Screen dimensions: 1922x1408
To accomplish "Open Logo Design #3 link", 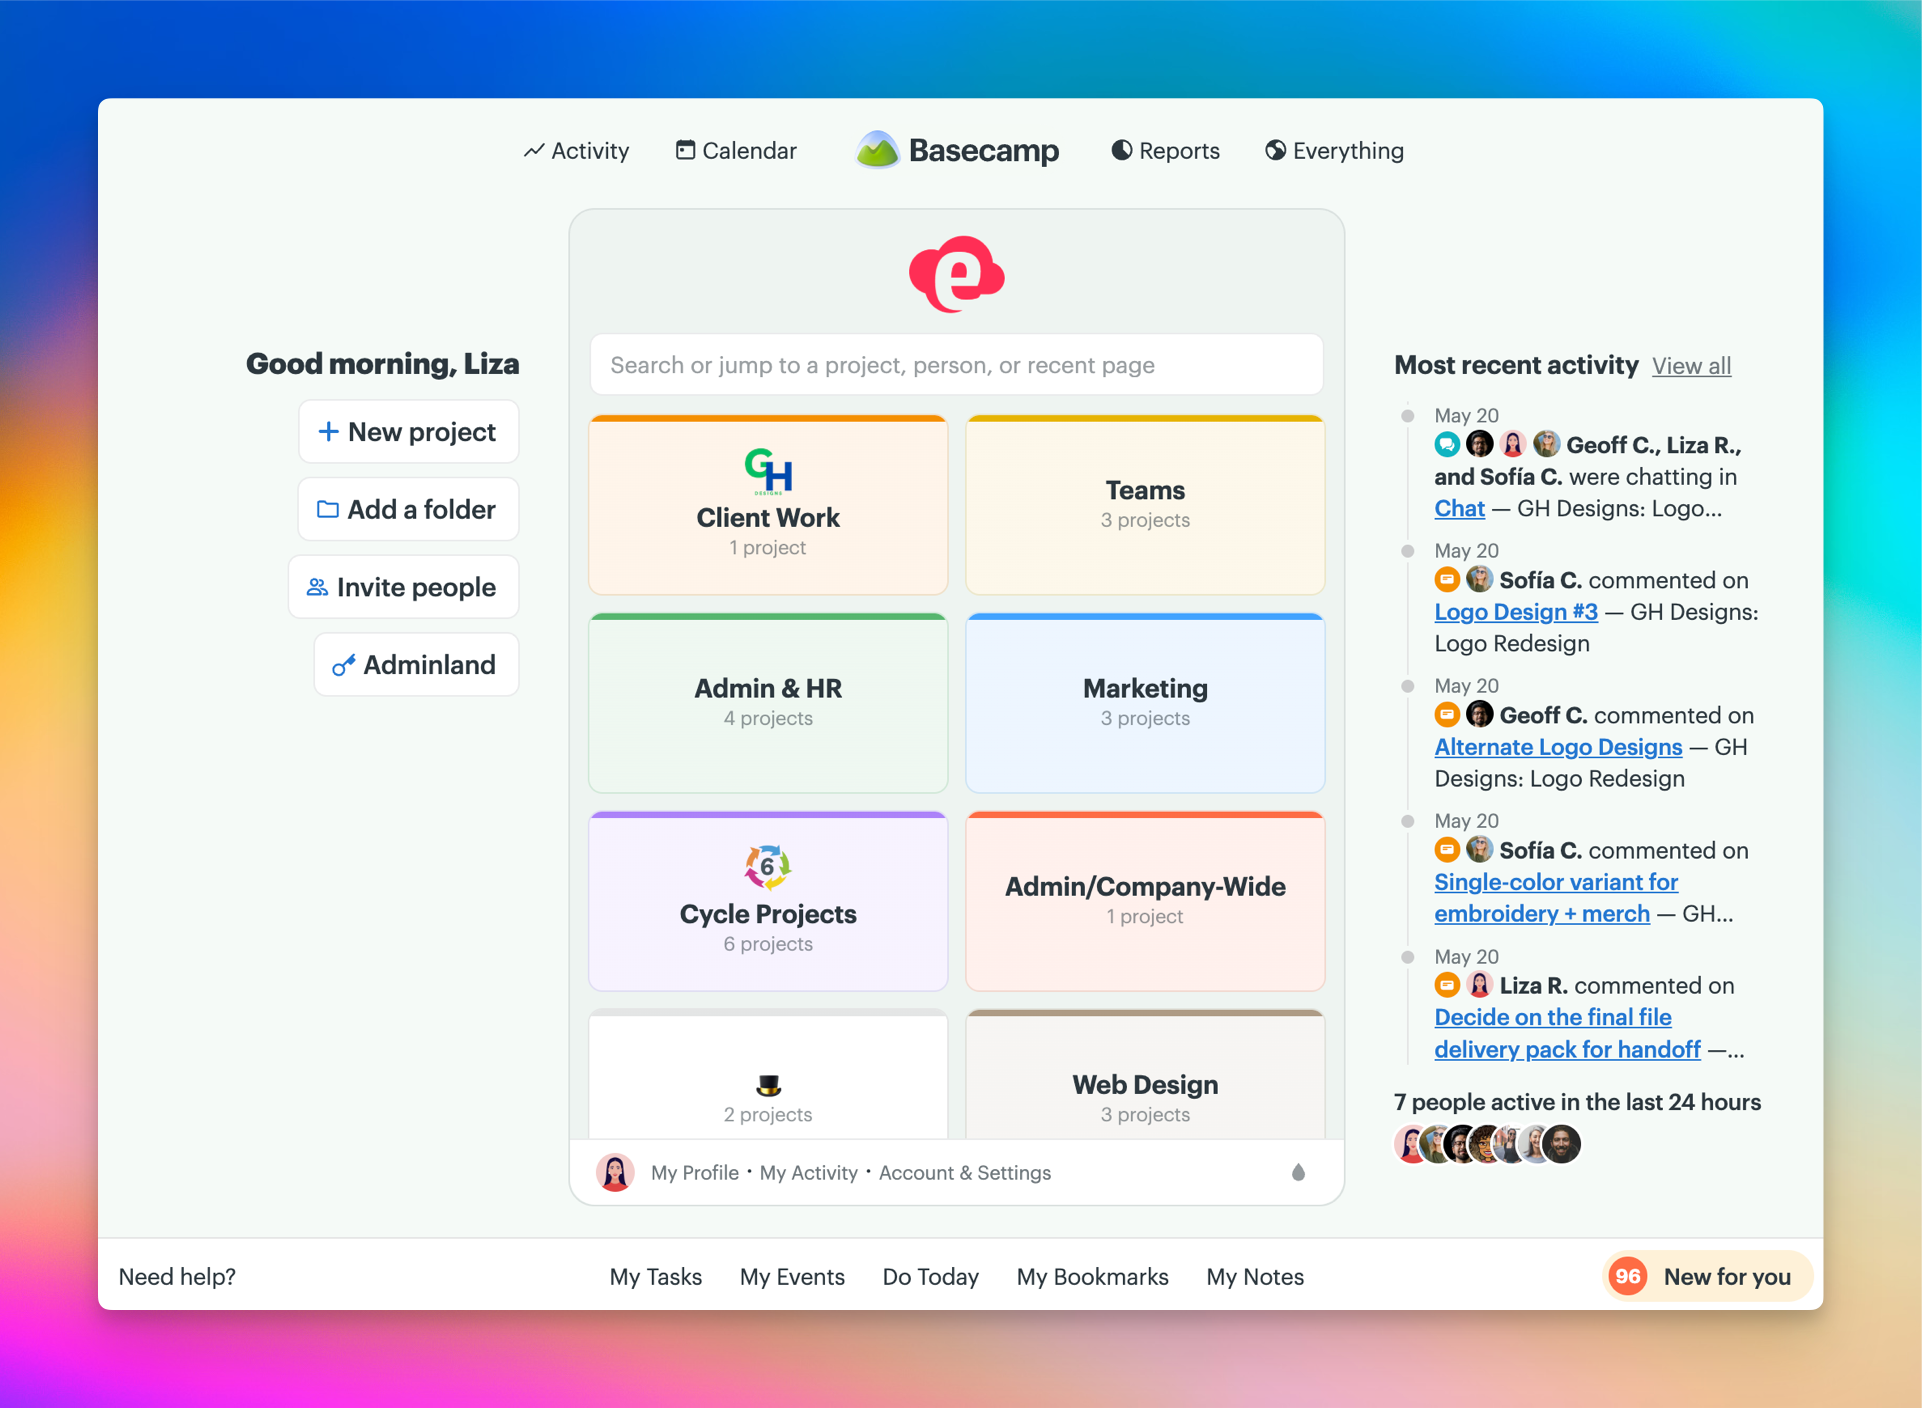I will (x=1516, y=612).
